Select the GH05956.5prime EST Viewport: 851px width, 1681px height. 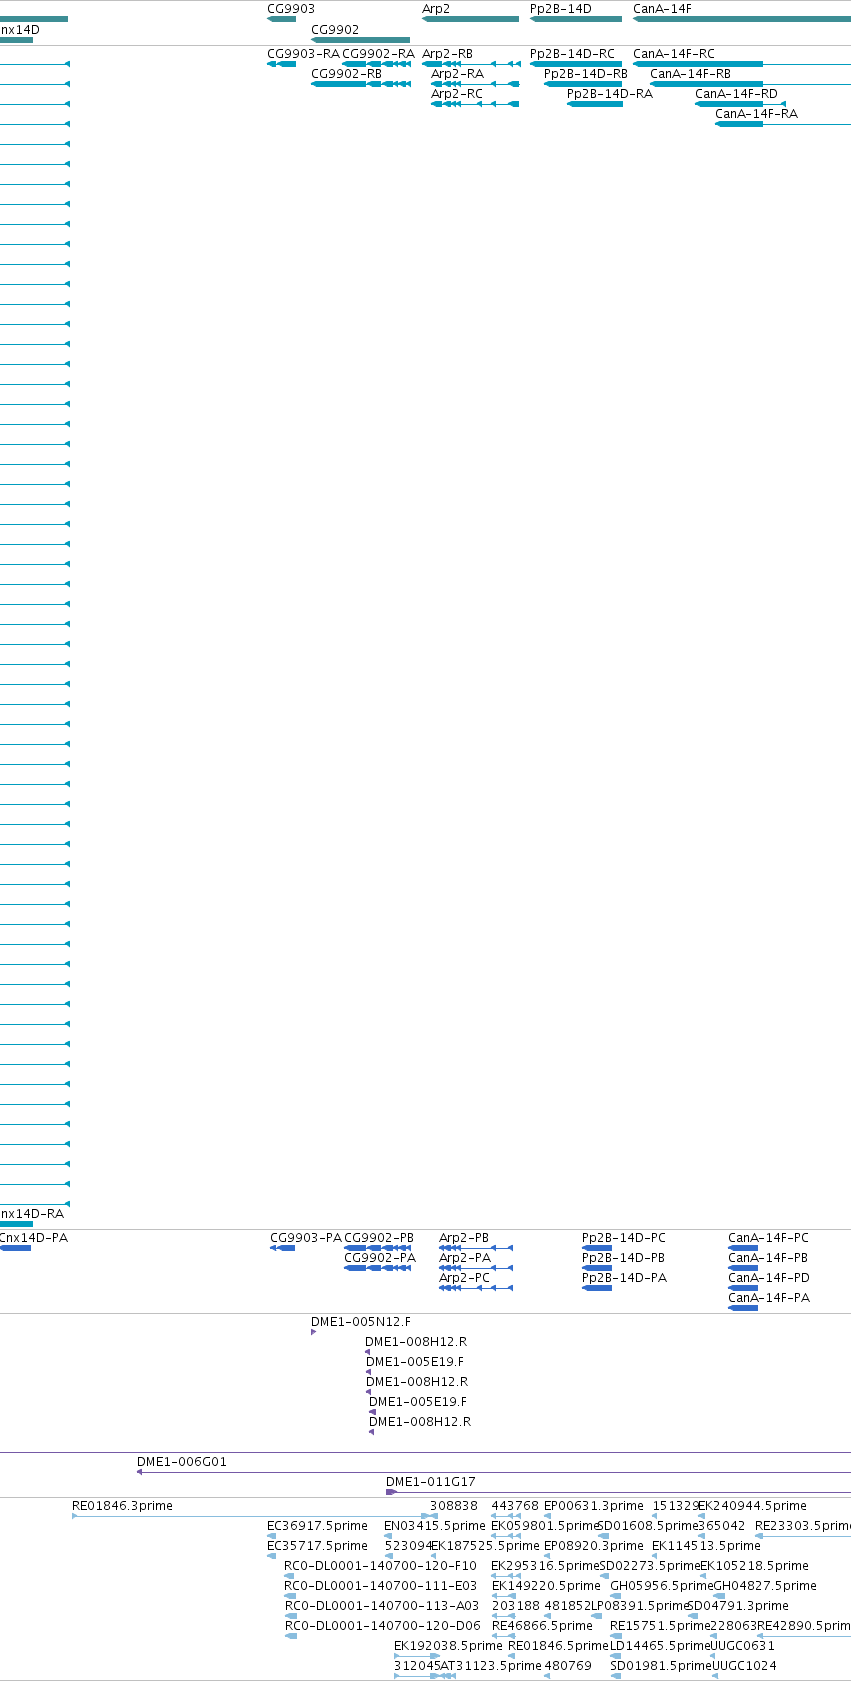click(x=615, y=1596)
